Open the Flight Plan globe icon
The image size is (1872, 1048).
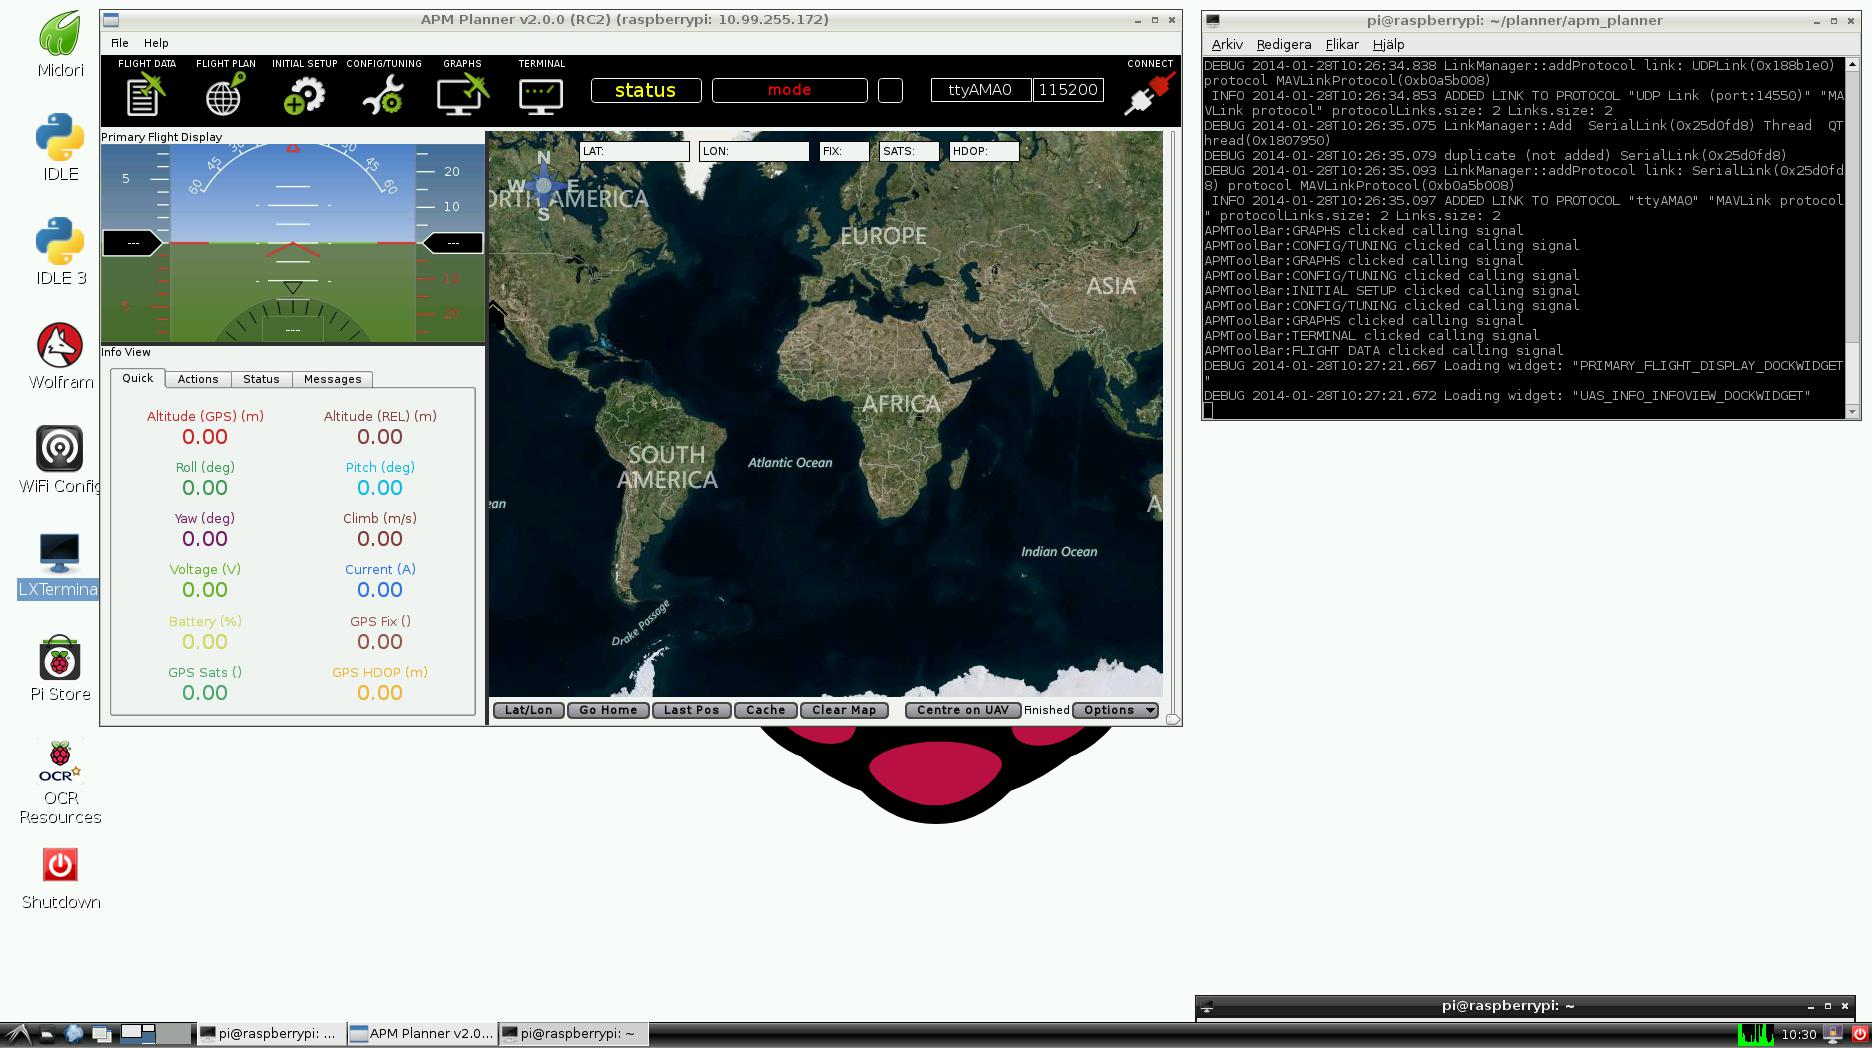[x=225, y=94]
